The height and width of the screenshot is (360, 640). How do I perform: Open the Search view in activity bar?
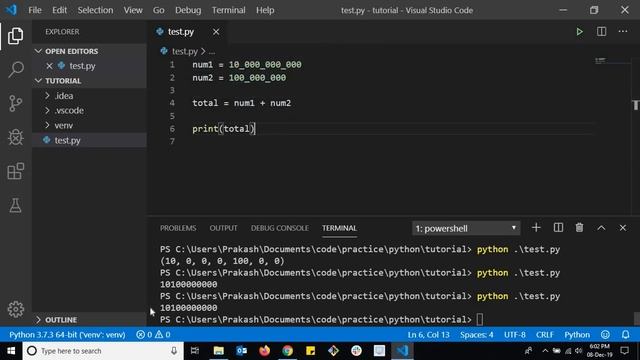tap(16, 69)
